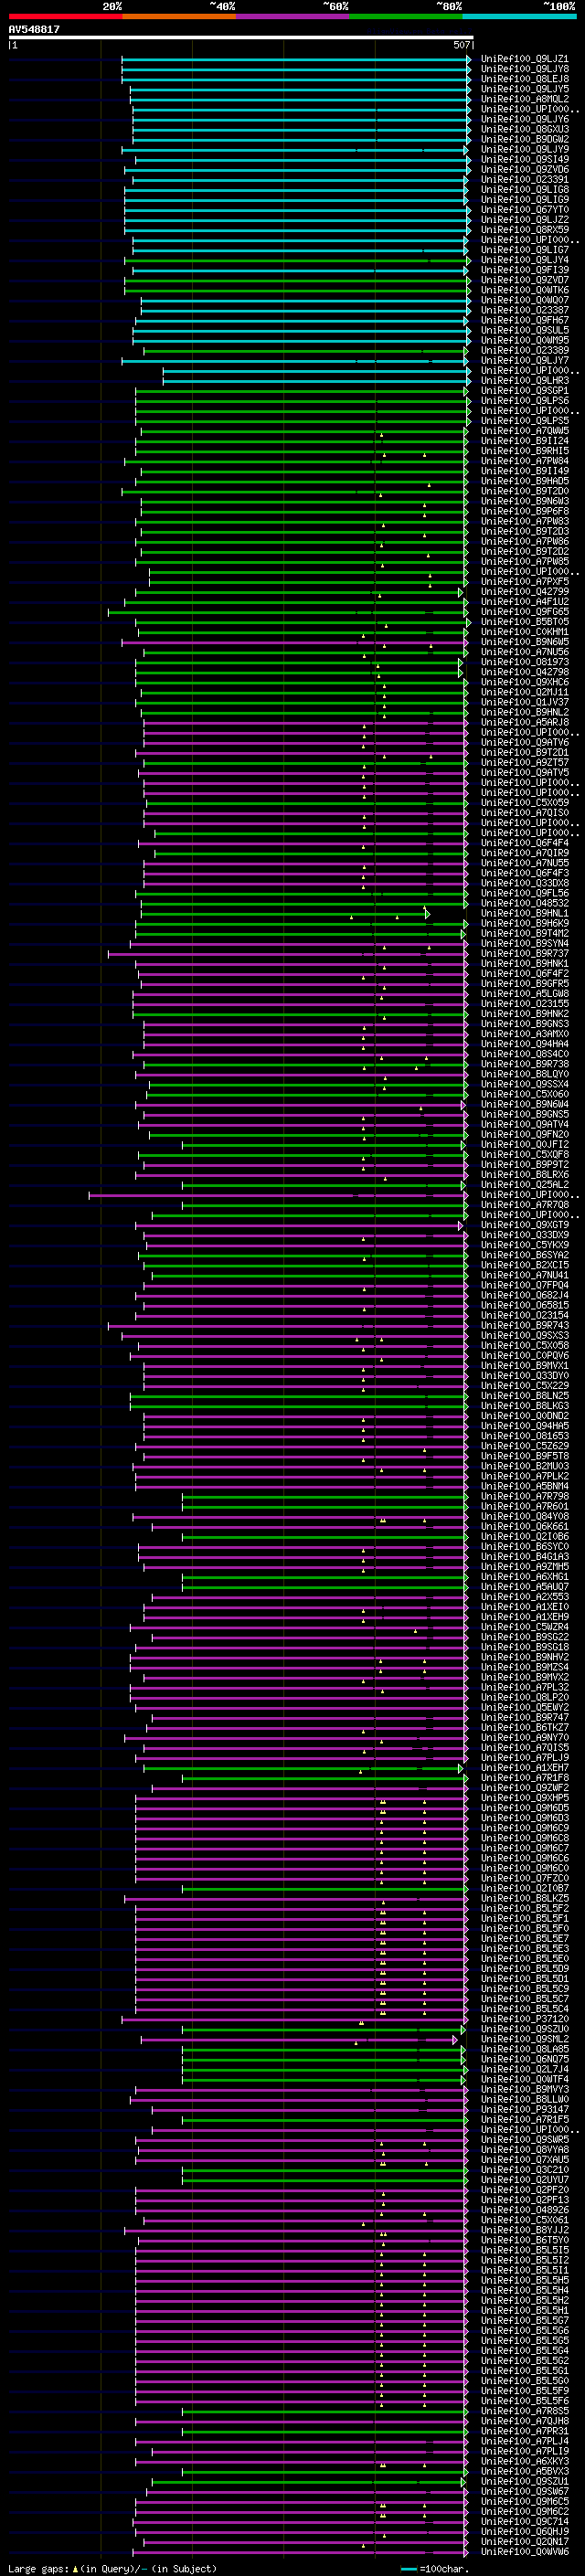The height and width of the screenshot is (2576, 585).
Task: Select the UniRef100_B5BT05 label
Action: (x=525, y=622)
